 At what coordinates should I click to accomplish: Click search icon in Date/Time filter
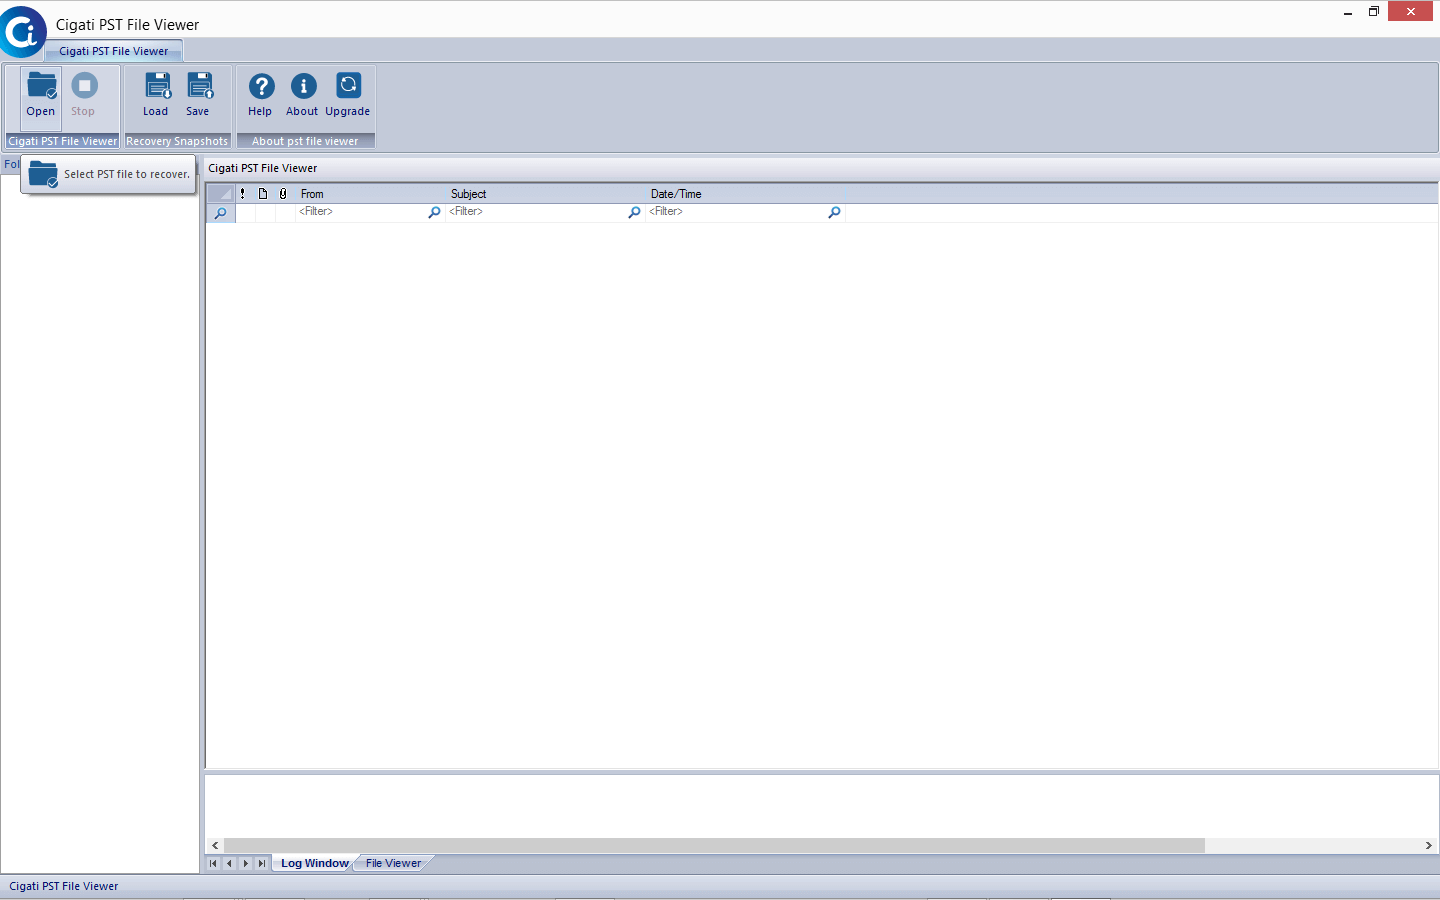(834, 212)
